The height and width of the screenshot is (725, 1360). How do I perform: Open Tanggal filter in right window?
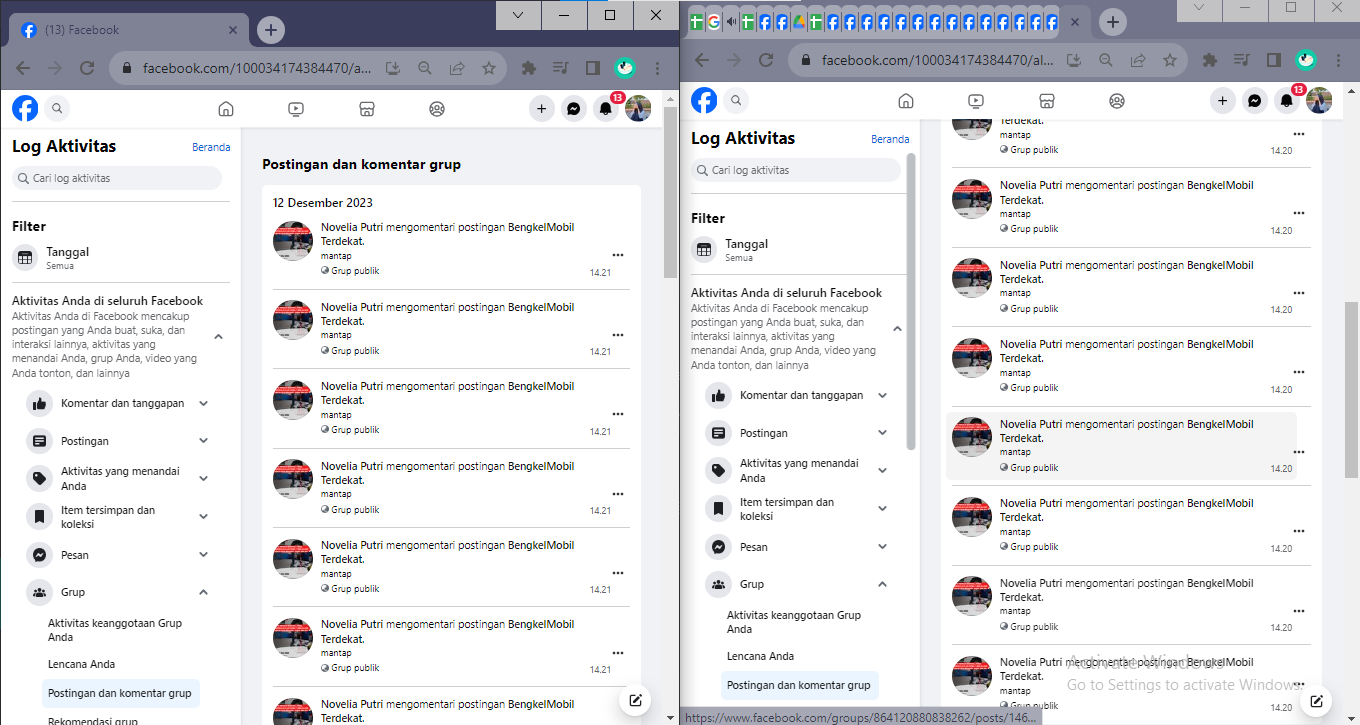(x=799, y=250)
